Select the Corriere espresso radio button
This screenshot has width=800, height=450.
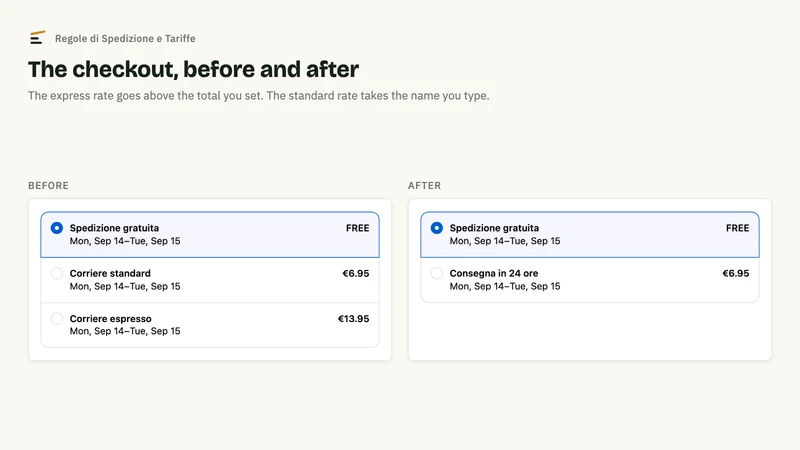(x=57, y=319)
